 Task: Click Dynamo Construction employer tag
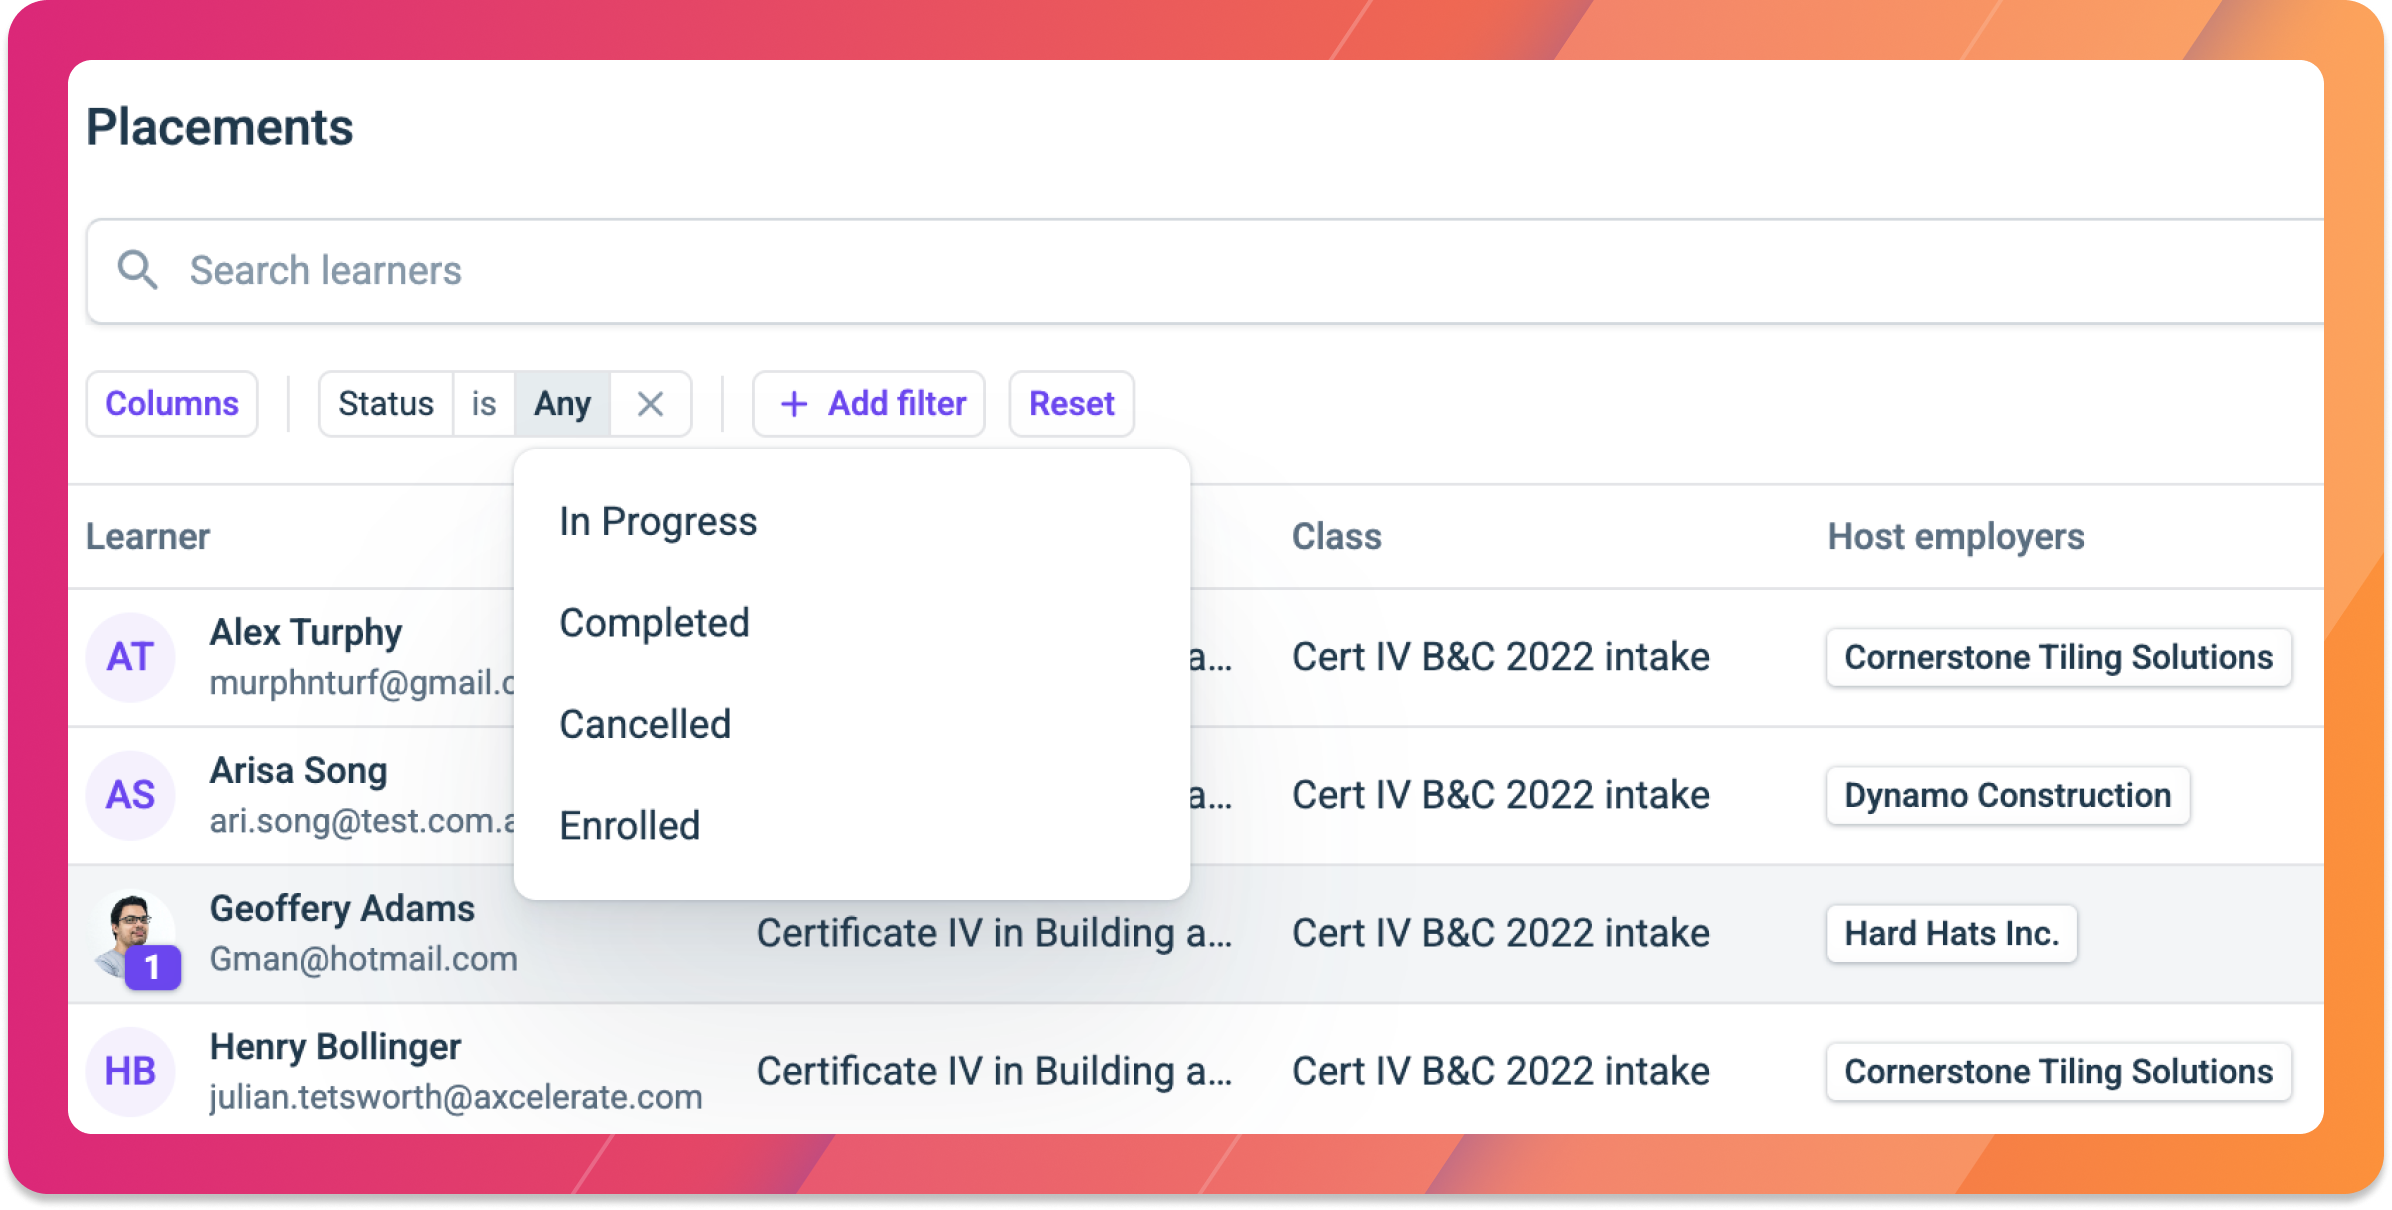(x=2008, y=795)
